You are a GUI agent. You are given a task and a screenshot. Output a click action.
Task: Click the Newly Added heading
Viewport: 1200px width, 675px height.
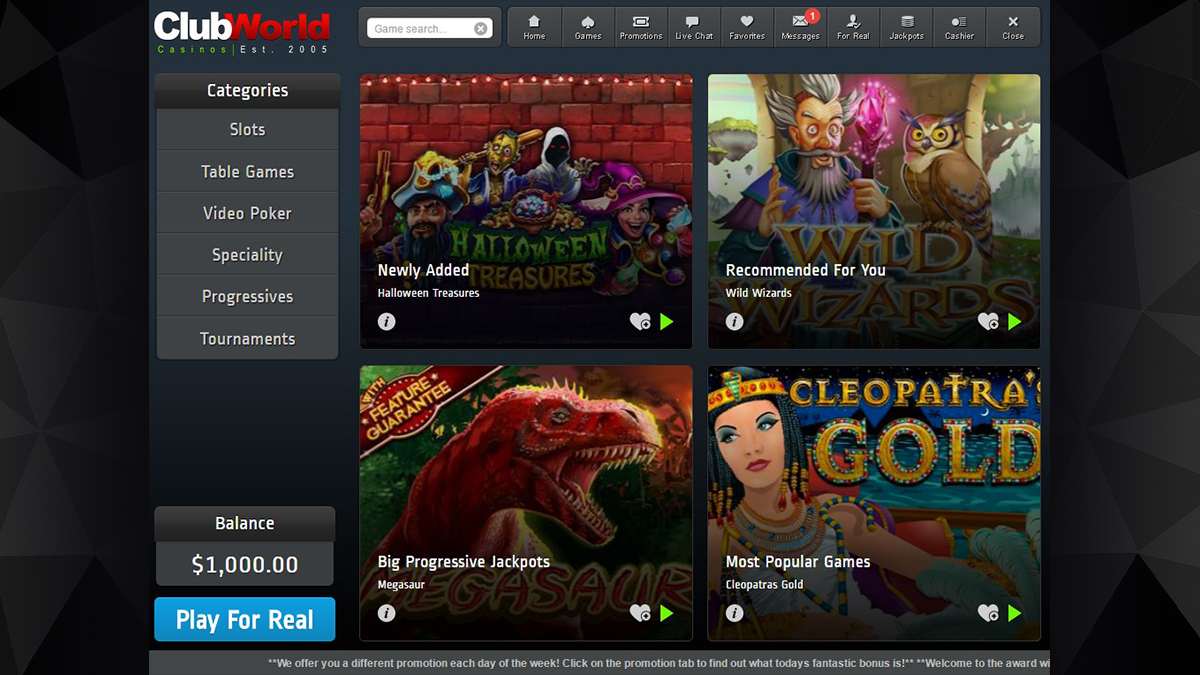pyautogui.click(x=423, y=270)
